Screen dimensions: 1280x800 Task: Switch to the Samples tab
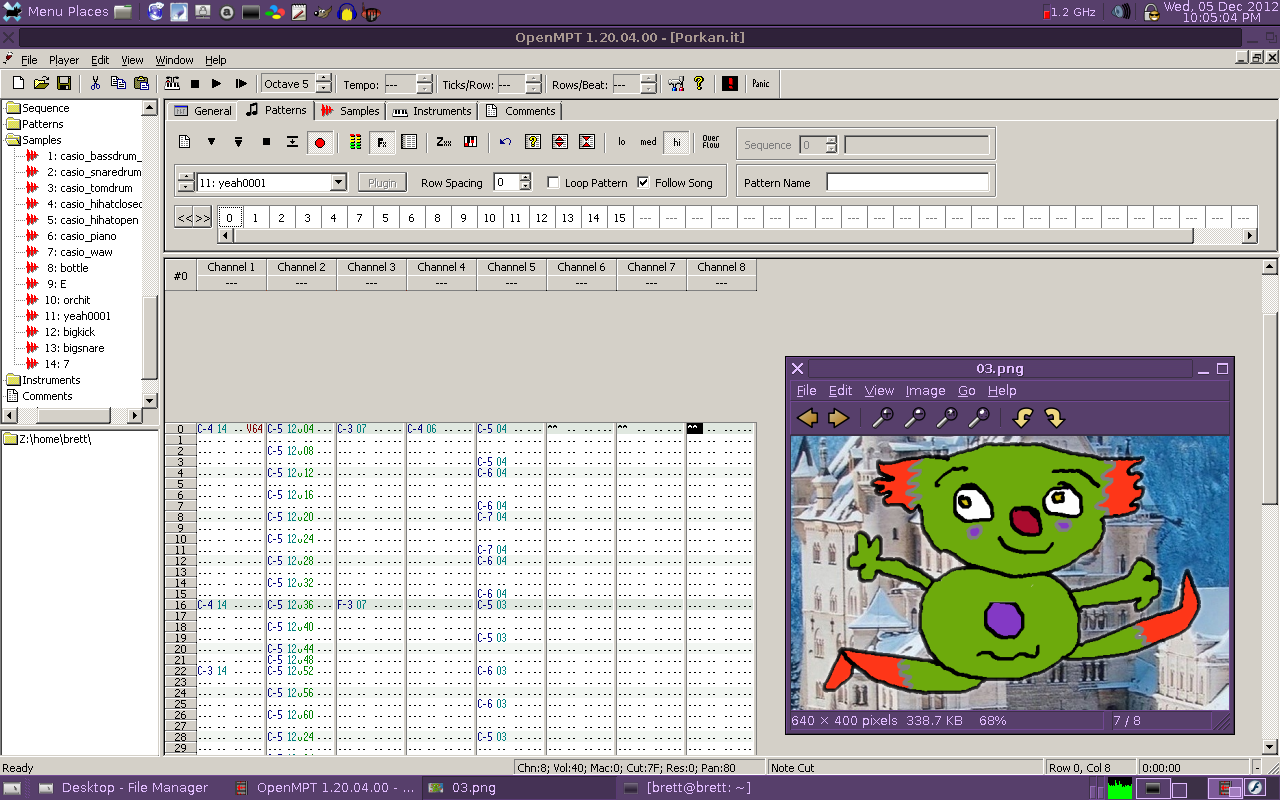[350, 111]
